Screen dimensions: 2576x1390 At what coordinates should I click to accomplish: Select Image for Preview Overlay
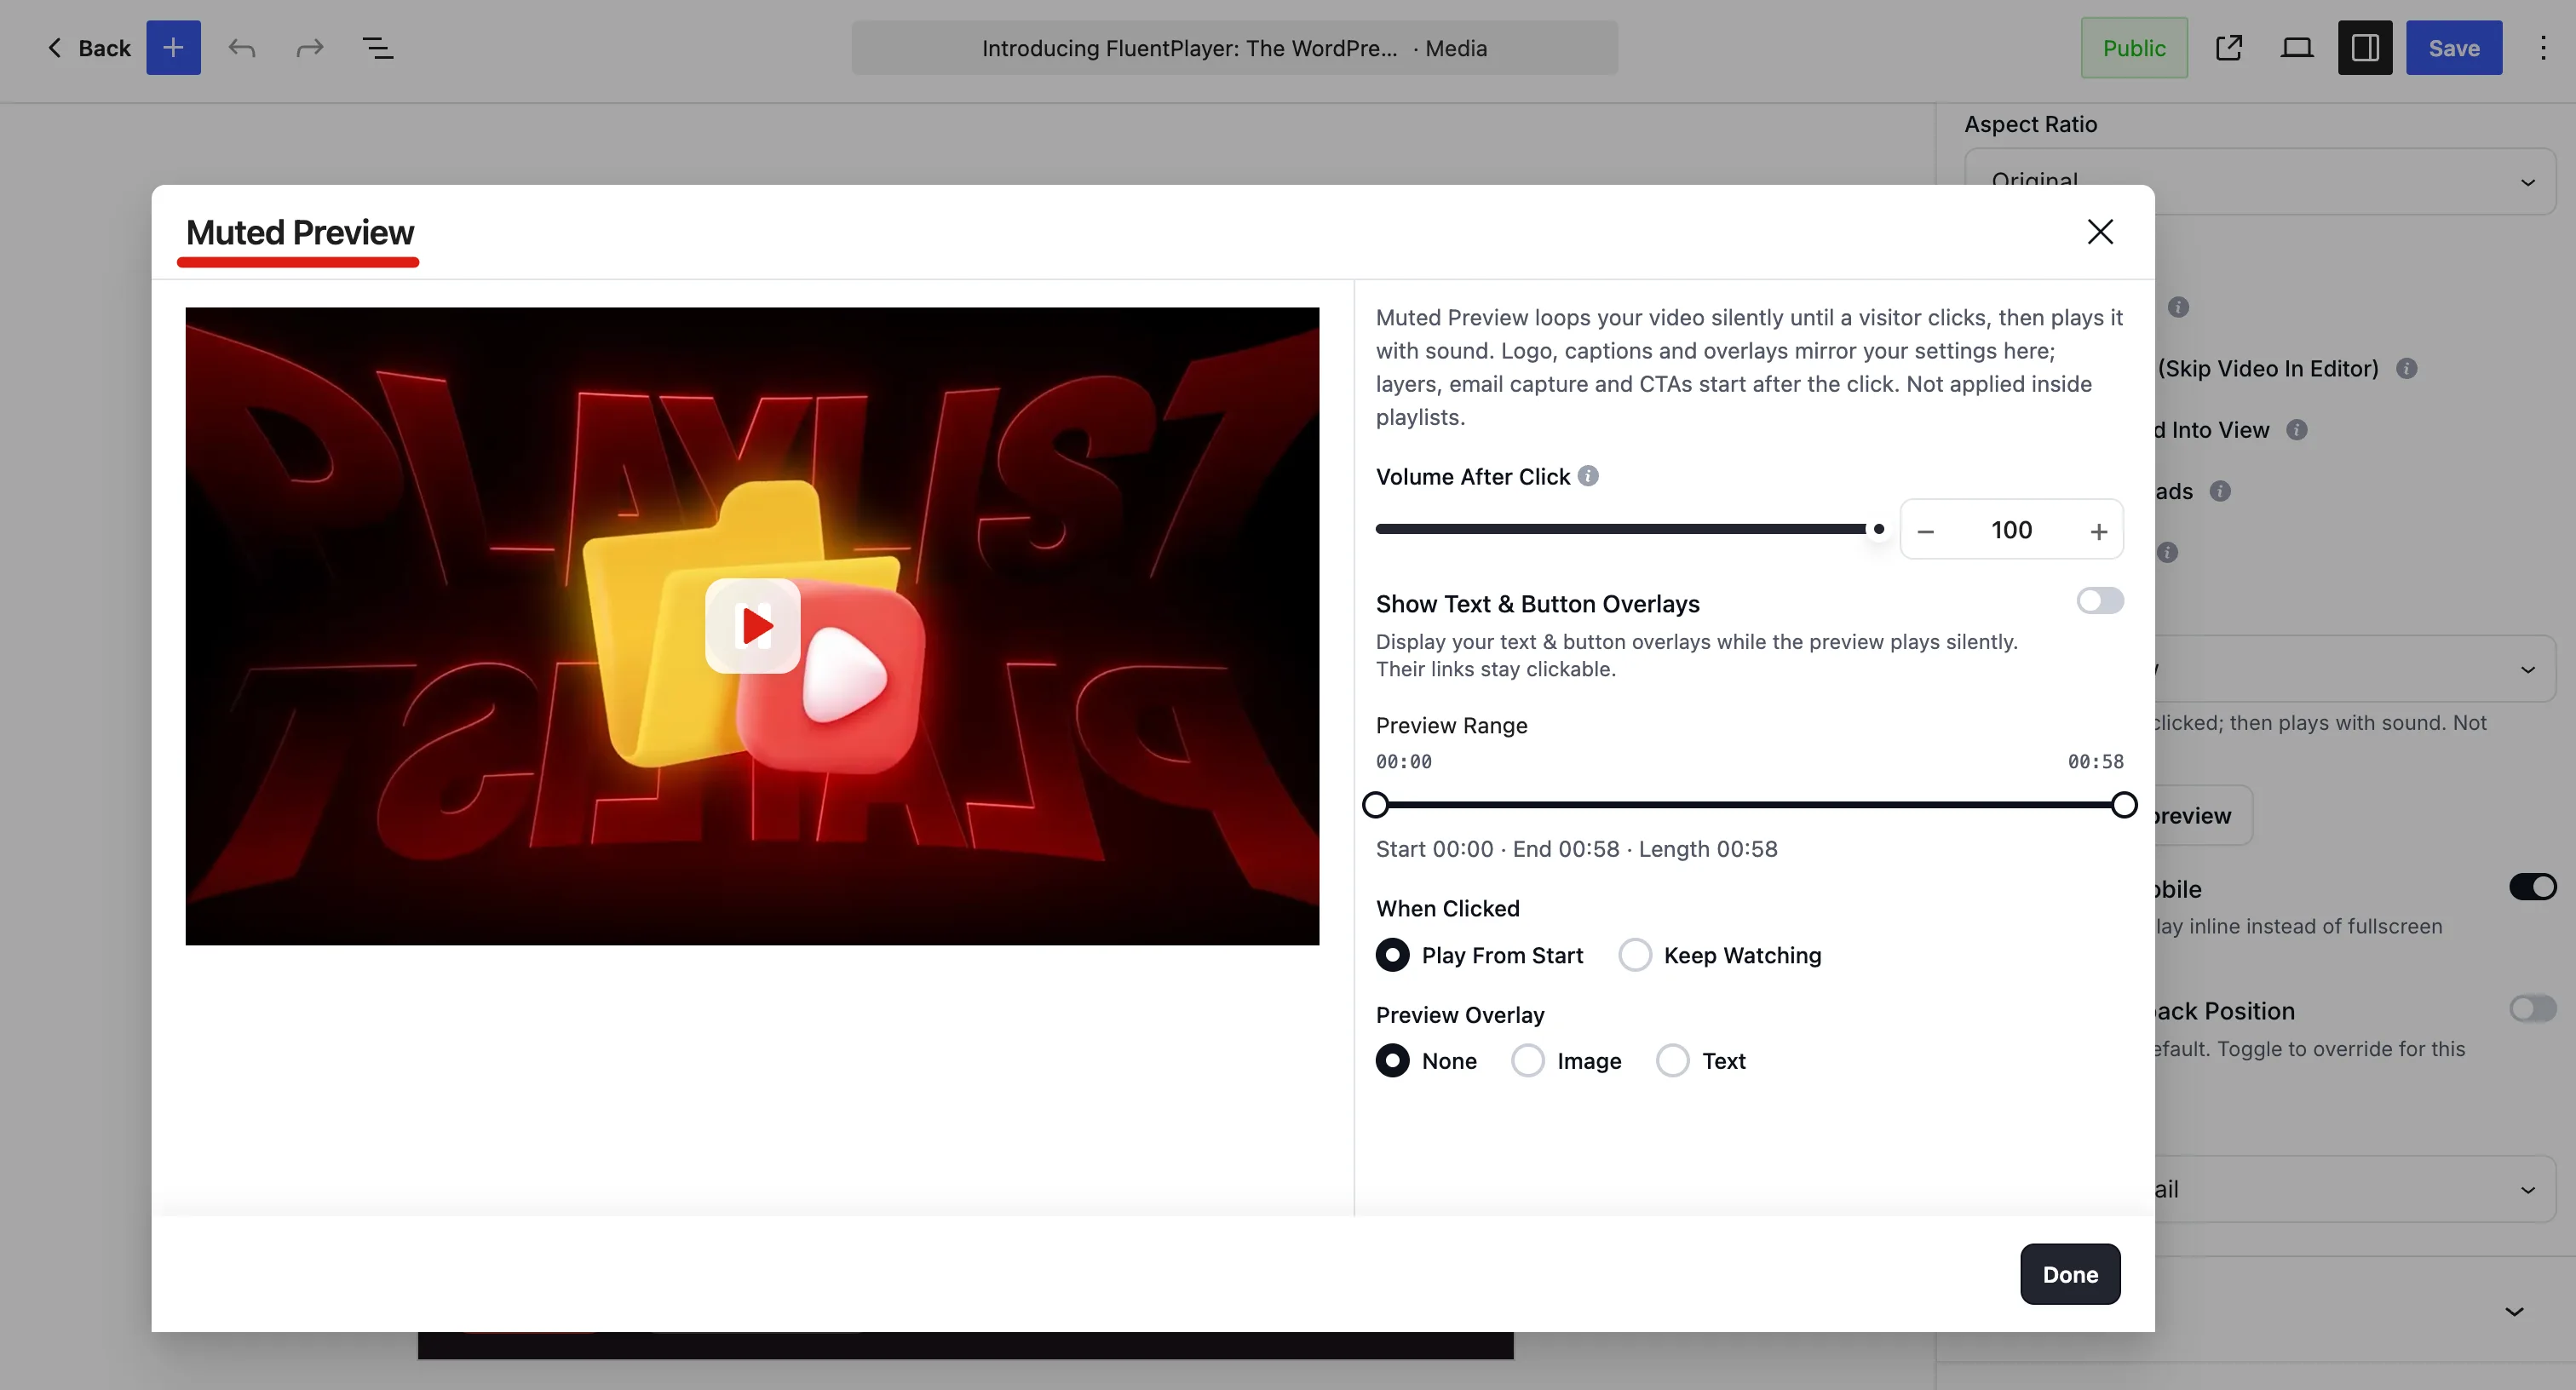pyautogui.click(x=1527, y=1061)
